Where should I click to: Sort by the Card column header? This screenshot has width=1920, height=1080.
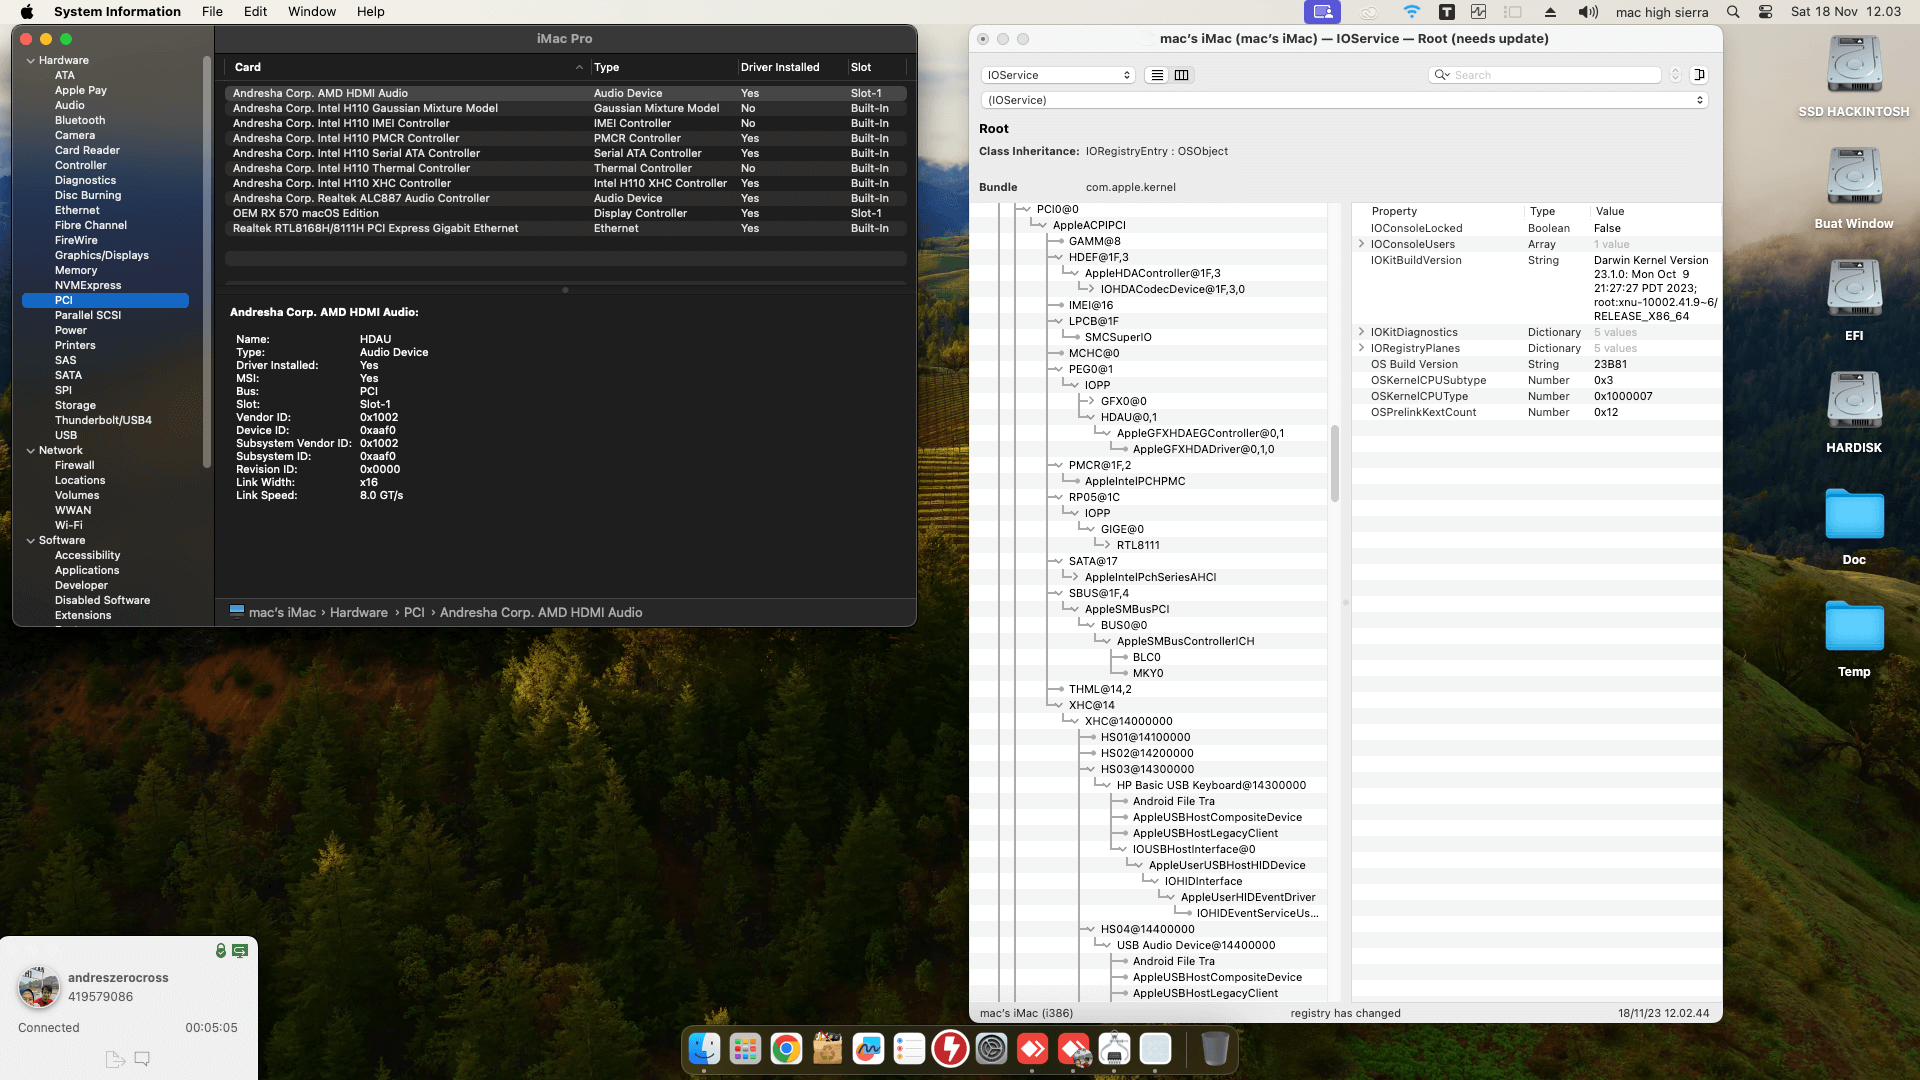(x=407, y=67)
